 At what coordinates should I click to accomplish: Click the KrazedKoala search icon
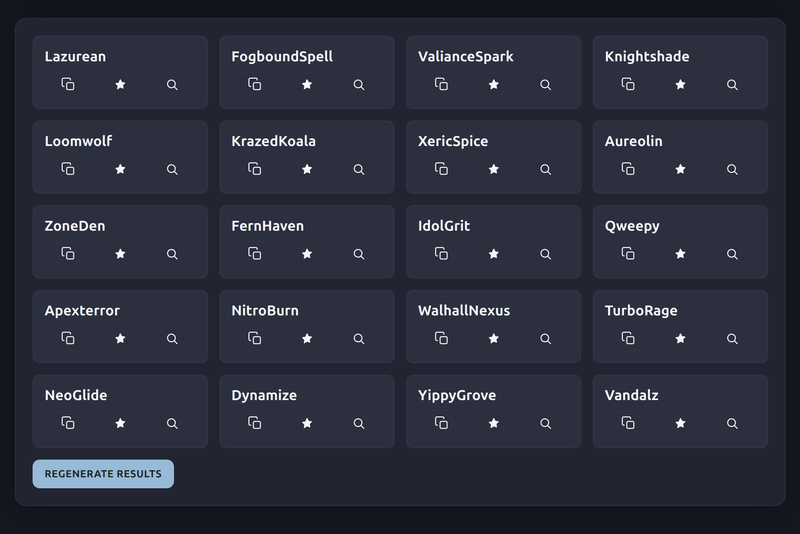(x=359, y=169)
